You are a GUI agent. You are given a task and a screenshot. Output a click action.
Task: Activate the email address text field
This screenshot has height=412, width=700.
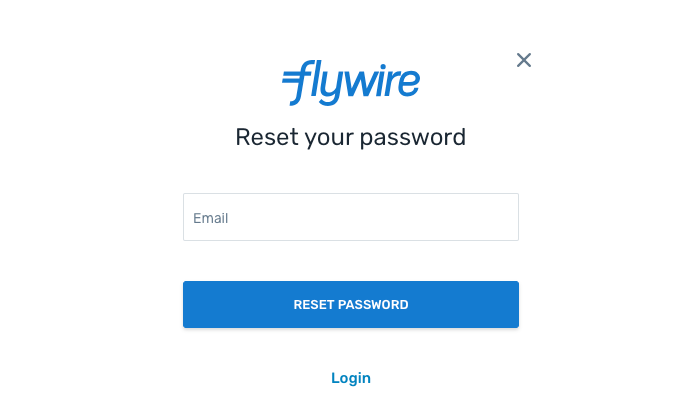click(351, 217)
